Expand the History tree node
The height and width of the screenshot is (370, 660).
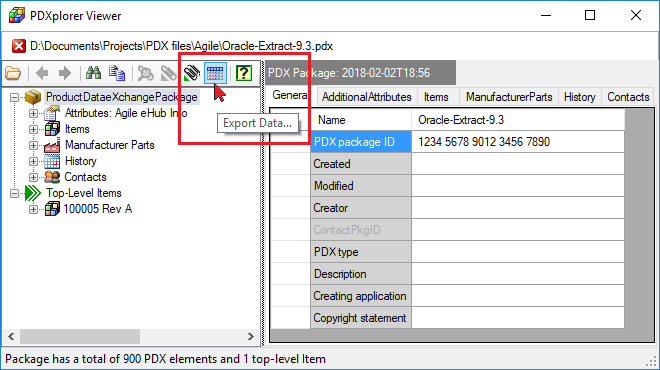coord(33,161)
